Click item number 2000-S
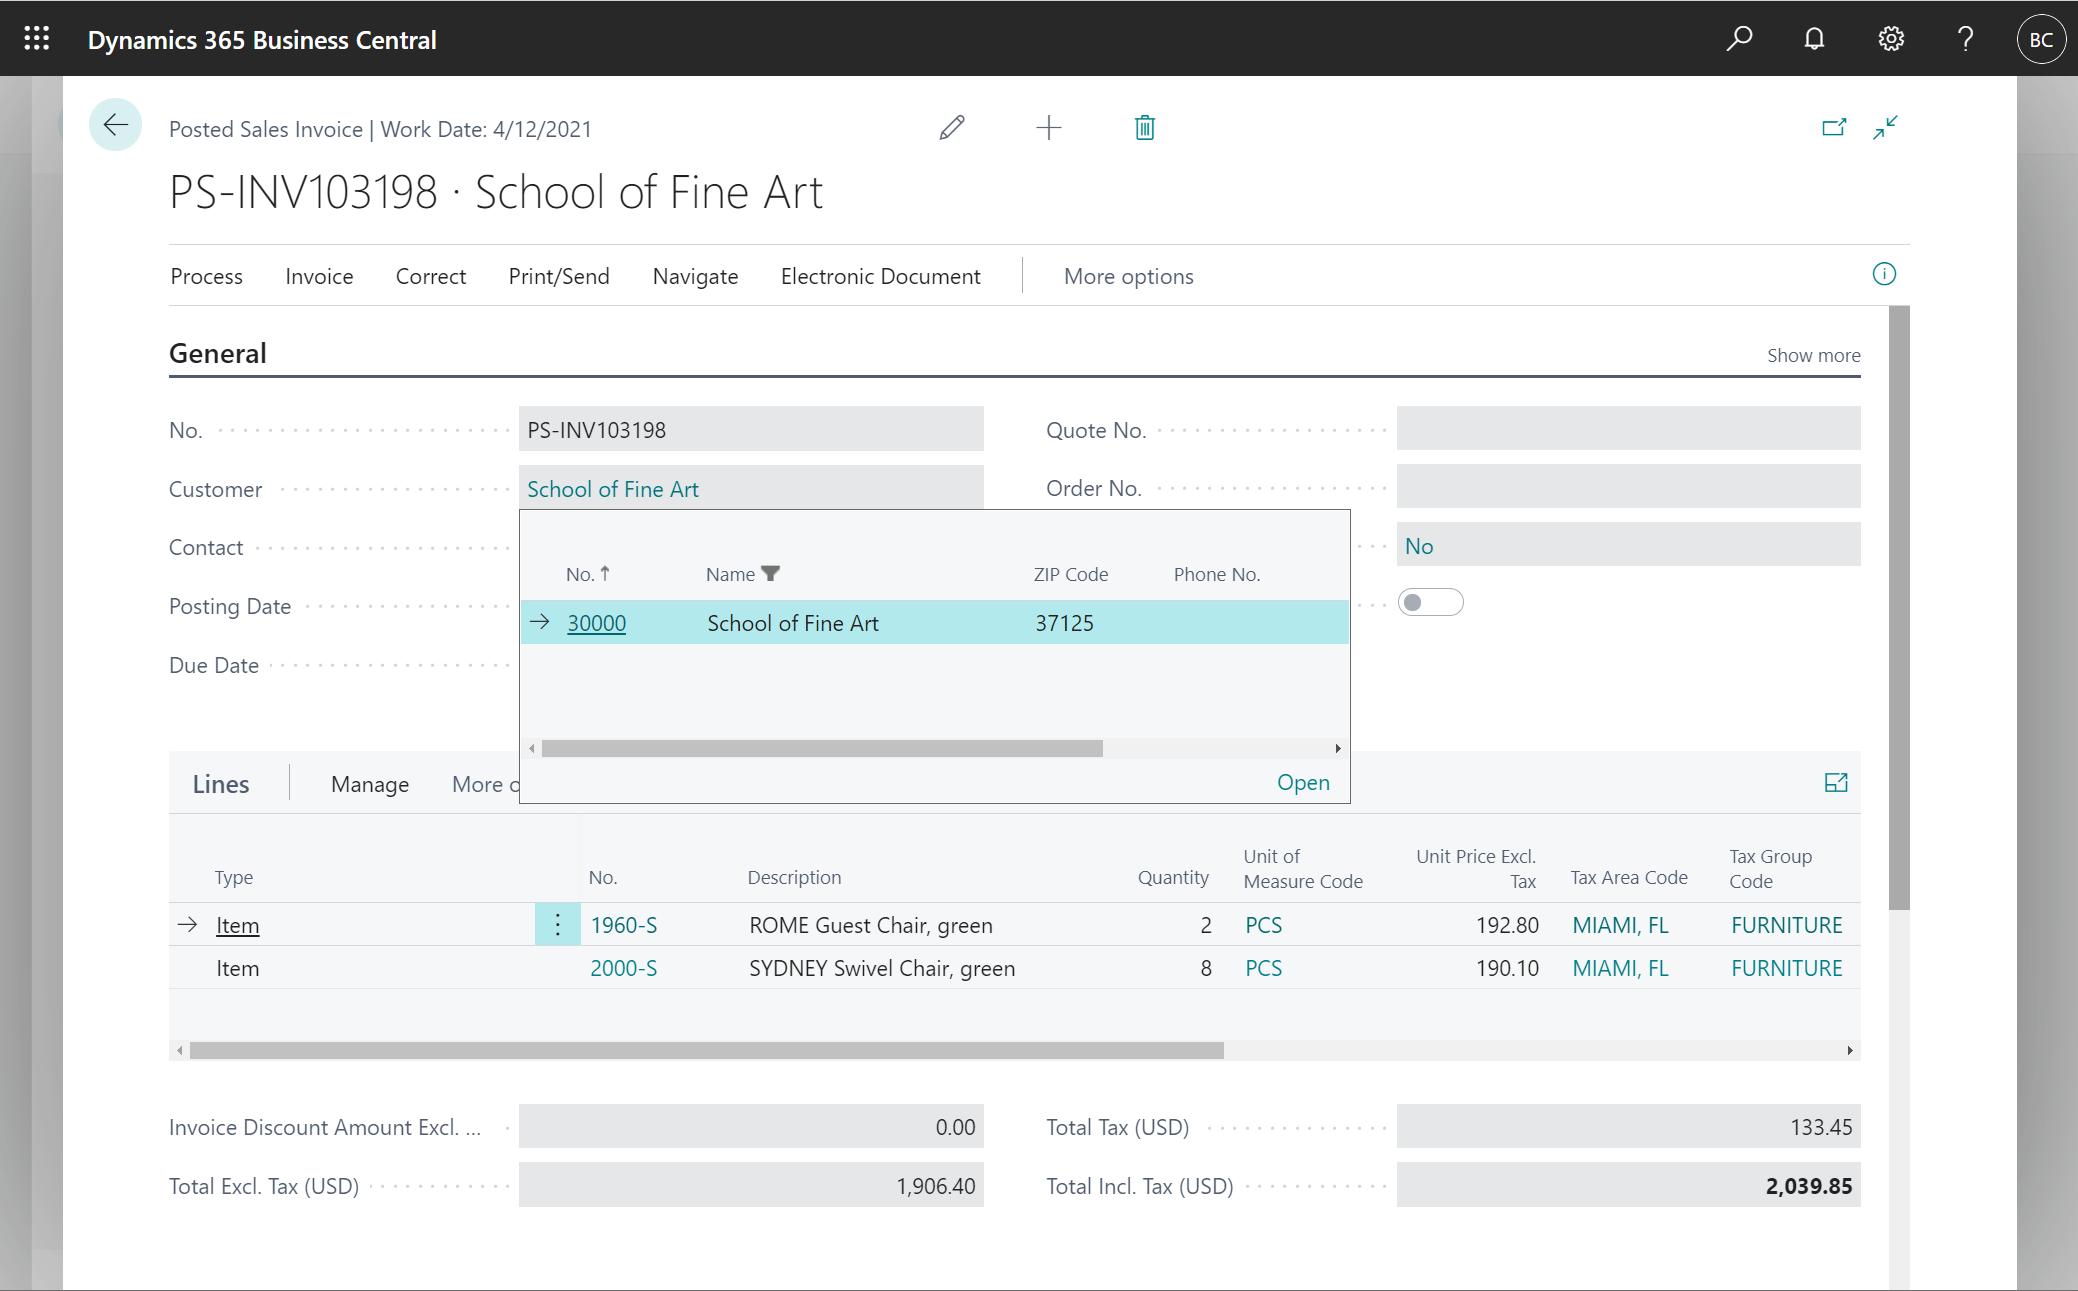Image resolution: width=2078 pixels, height=1291 pixels. 624,968
